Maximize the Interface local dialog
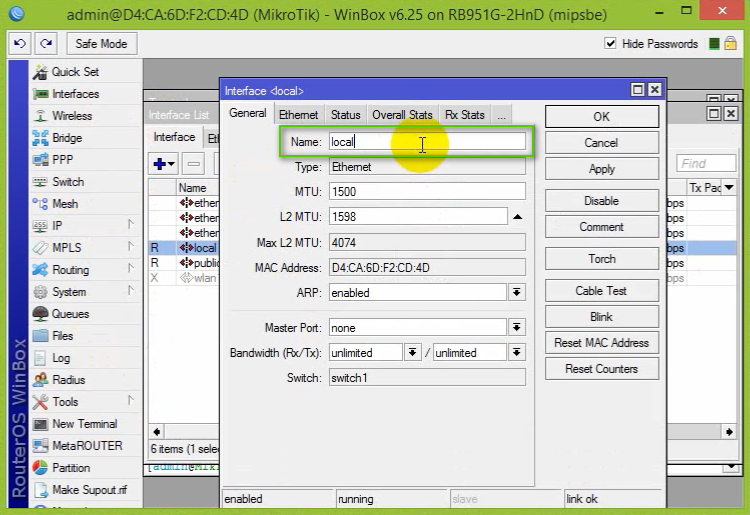This screenshot has height=515, width=750. (637, 89)
